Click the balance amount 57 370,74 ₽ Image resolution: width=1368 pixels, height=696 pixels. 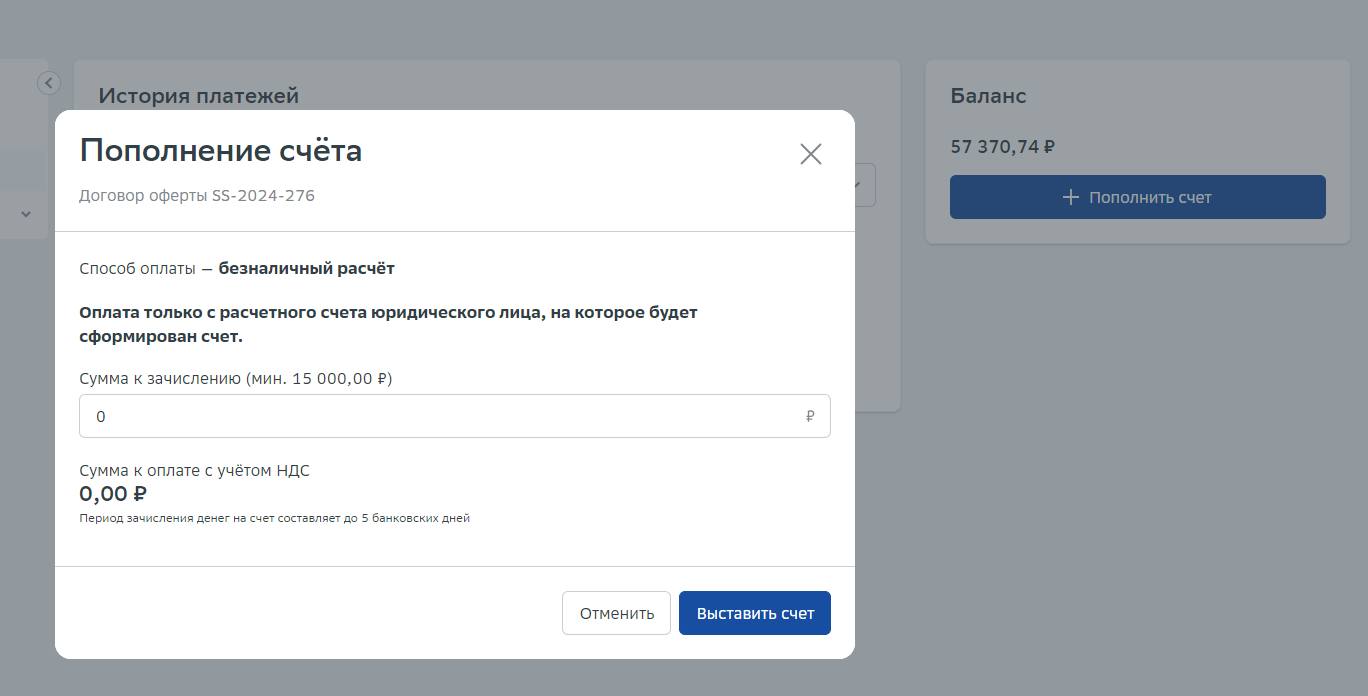[1003, 147]
